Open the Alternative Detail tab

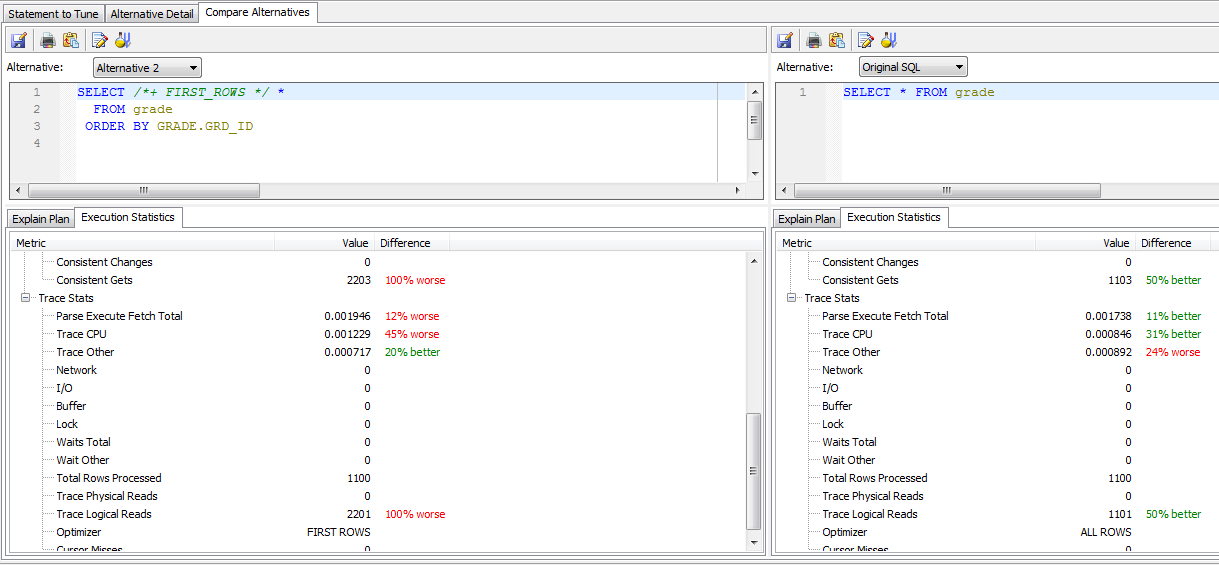(x=152, y=14)
